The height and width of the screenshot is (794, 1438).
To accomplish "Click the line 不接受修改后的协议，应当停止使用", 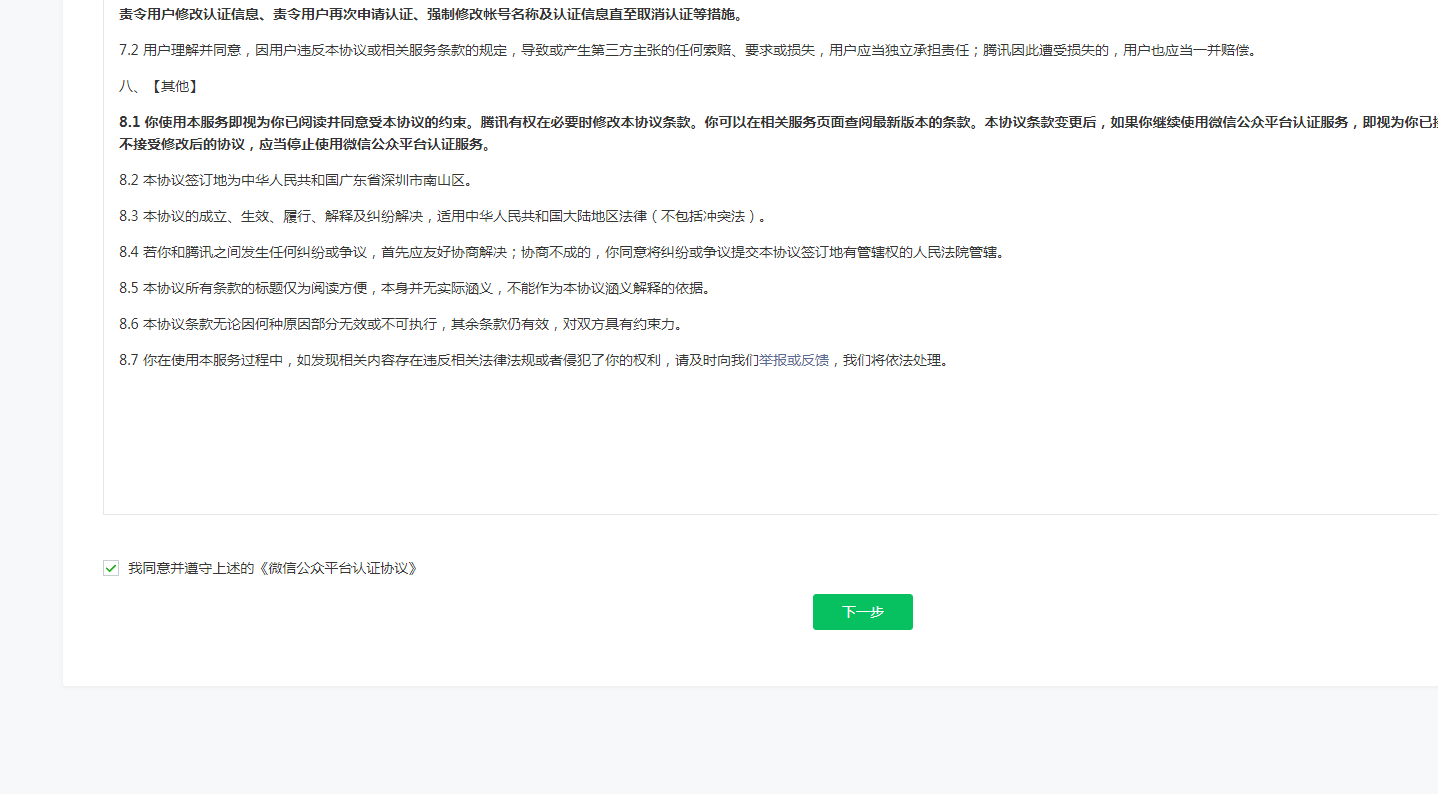I will tap(304, 144).
